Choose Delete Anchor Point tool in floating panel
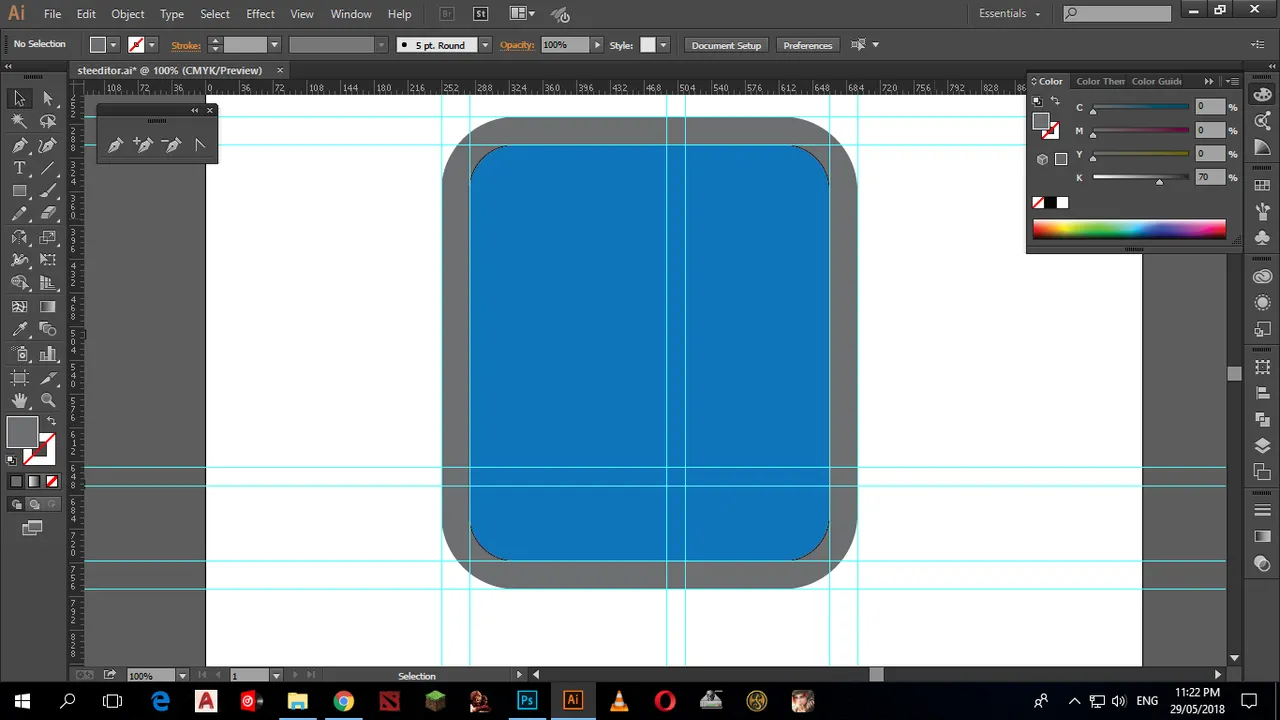 point(171,145)
